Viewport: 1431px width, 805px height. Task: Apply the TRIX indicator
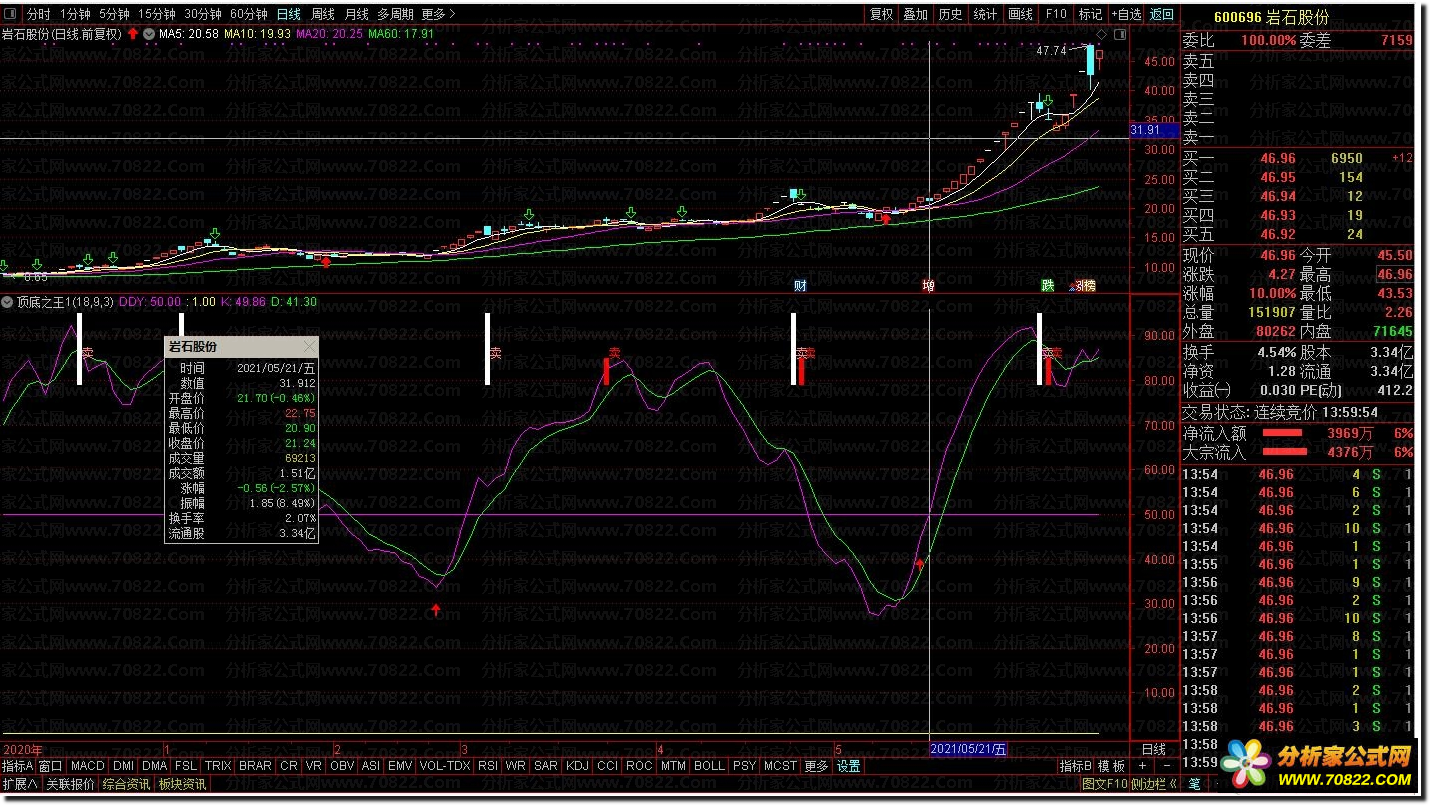[x=218, y=766]
